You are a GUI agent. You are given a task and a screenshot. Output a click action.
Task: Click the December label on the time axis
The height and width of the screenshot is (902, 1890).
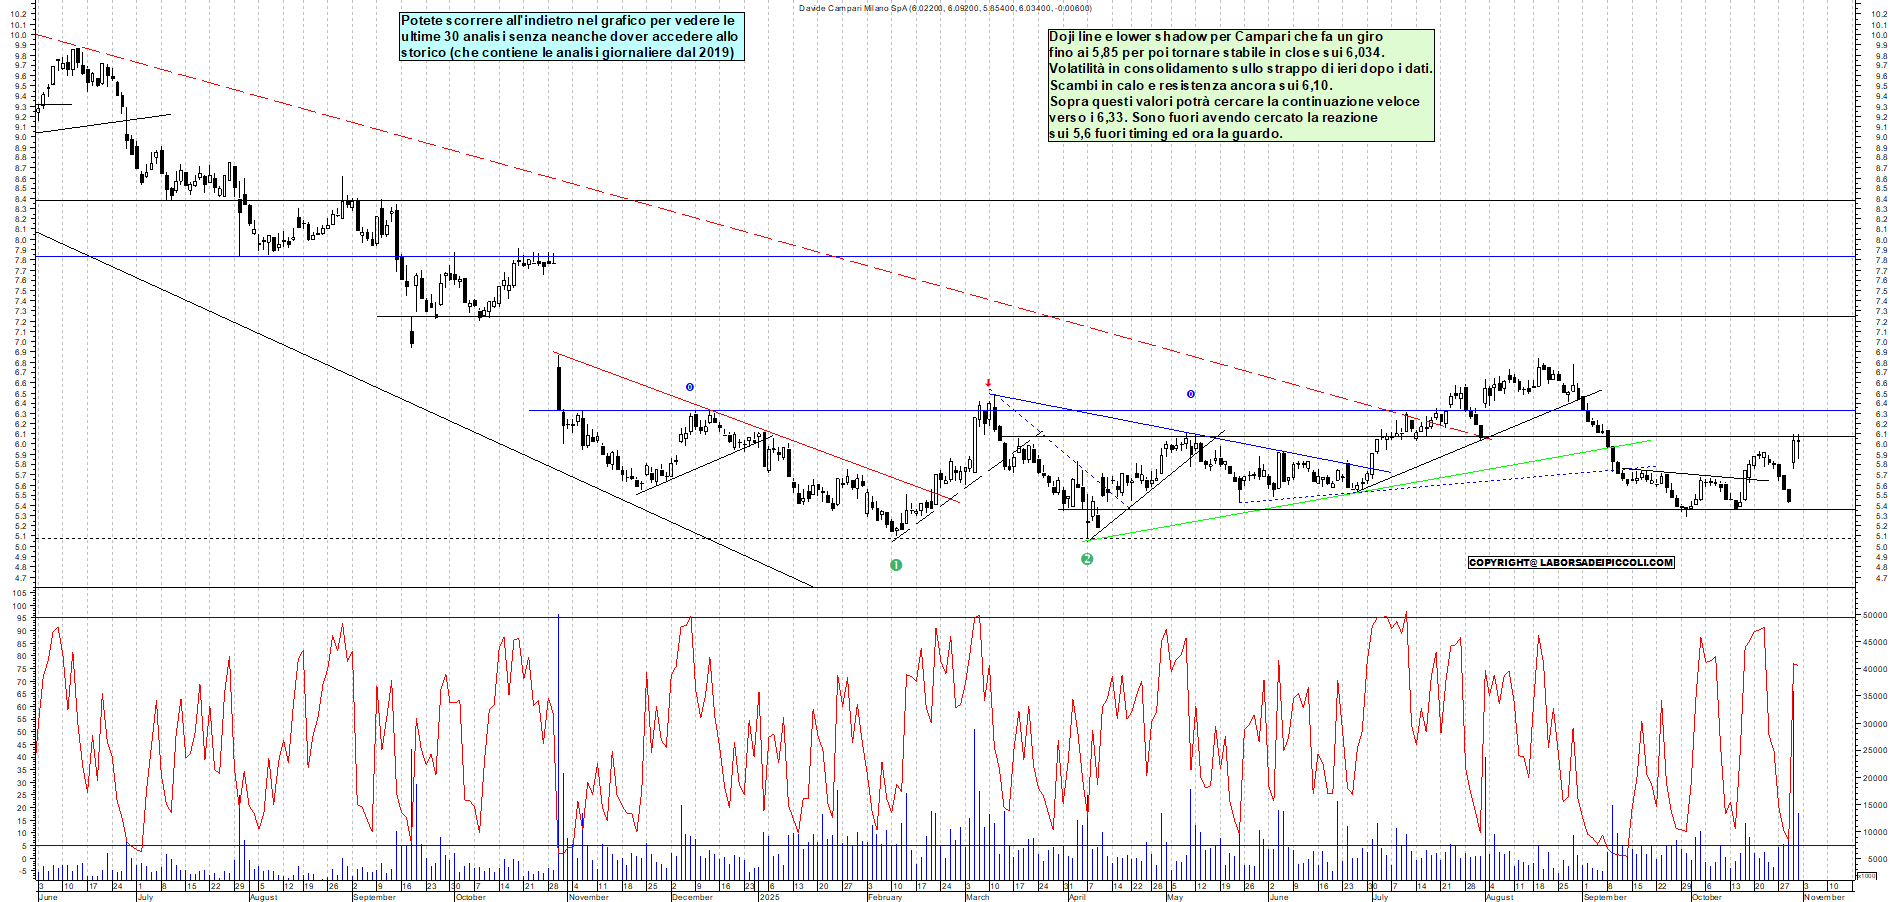[692, 897]
